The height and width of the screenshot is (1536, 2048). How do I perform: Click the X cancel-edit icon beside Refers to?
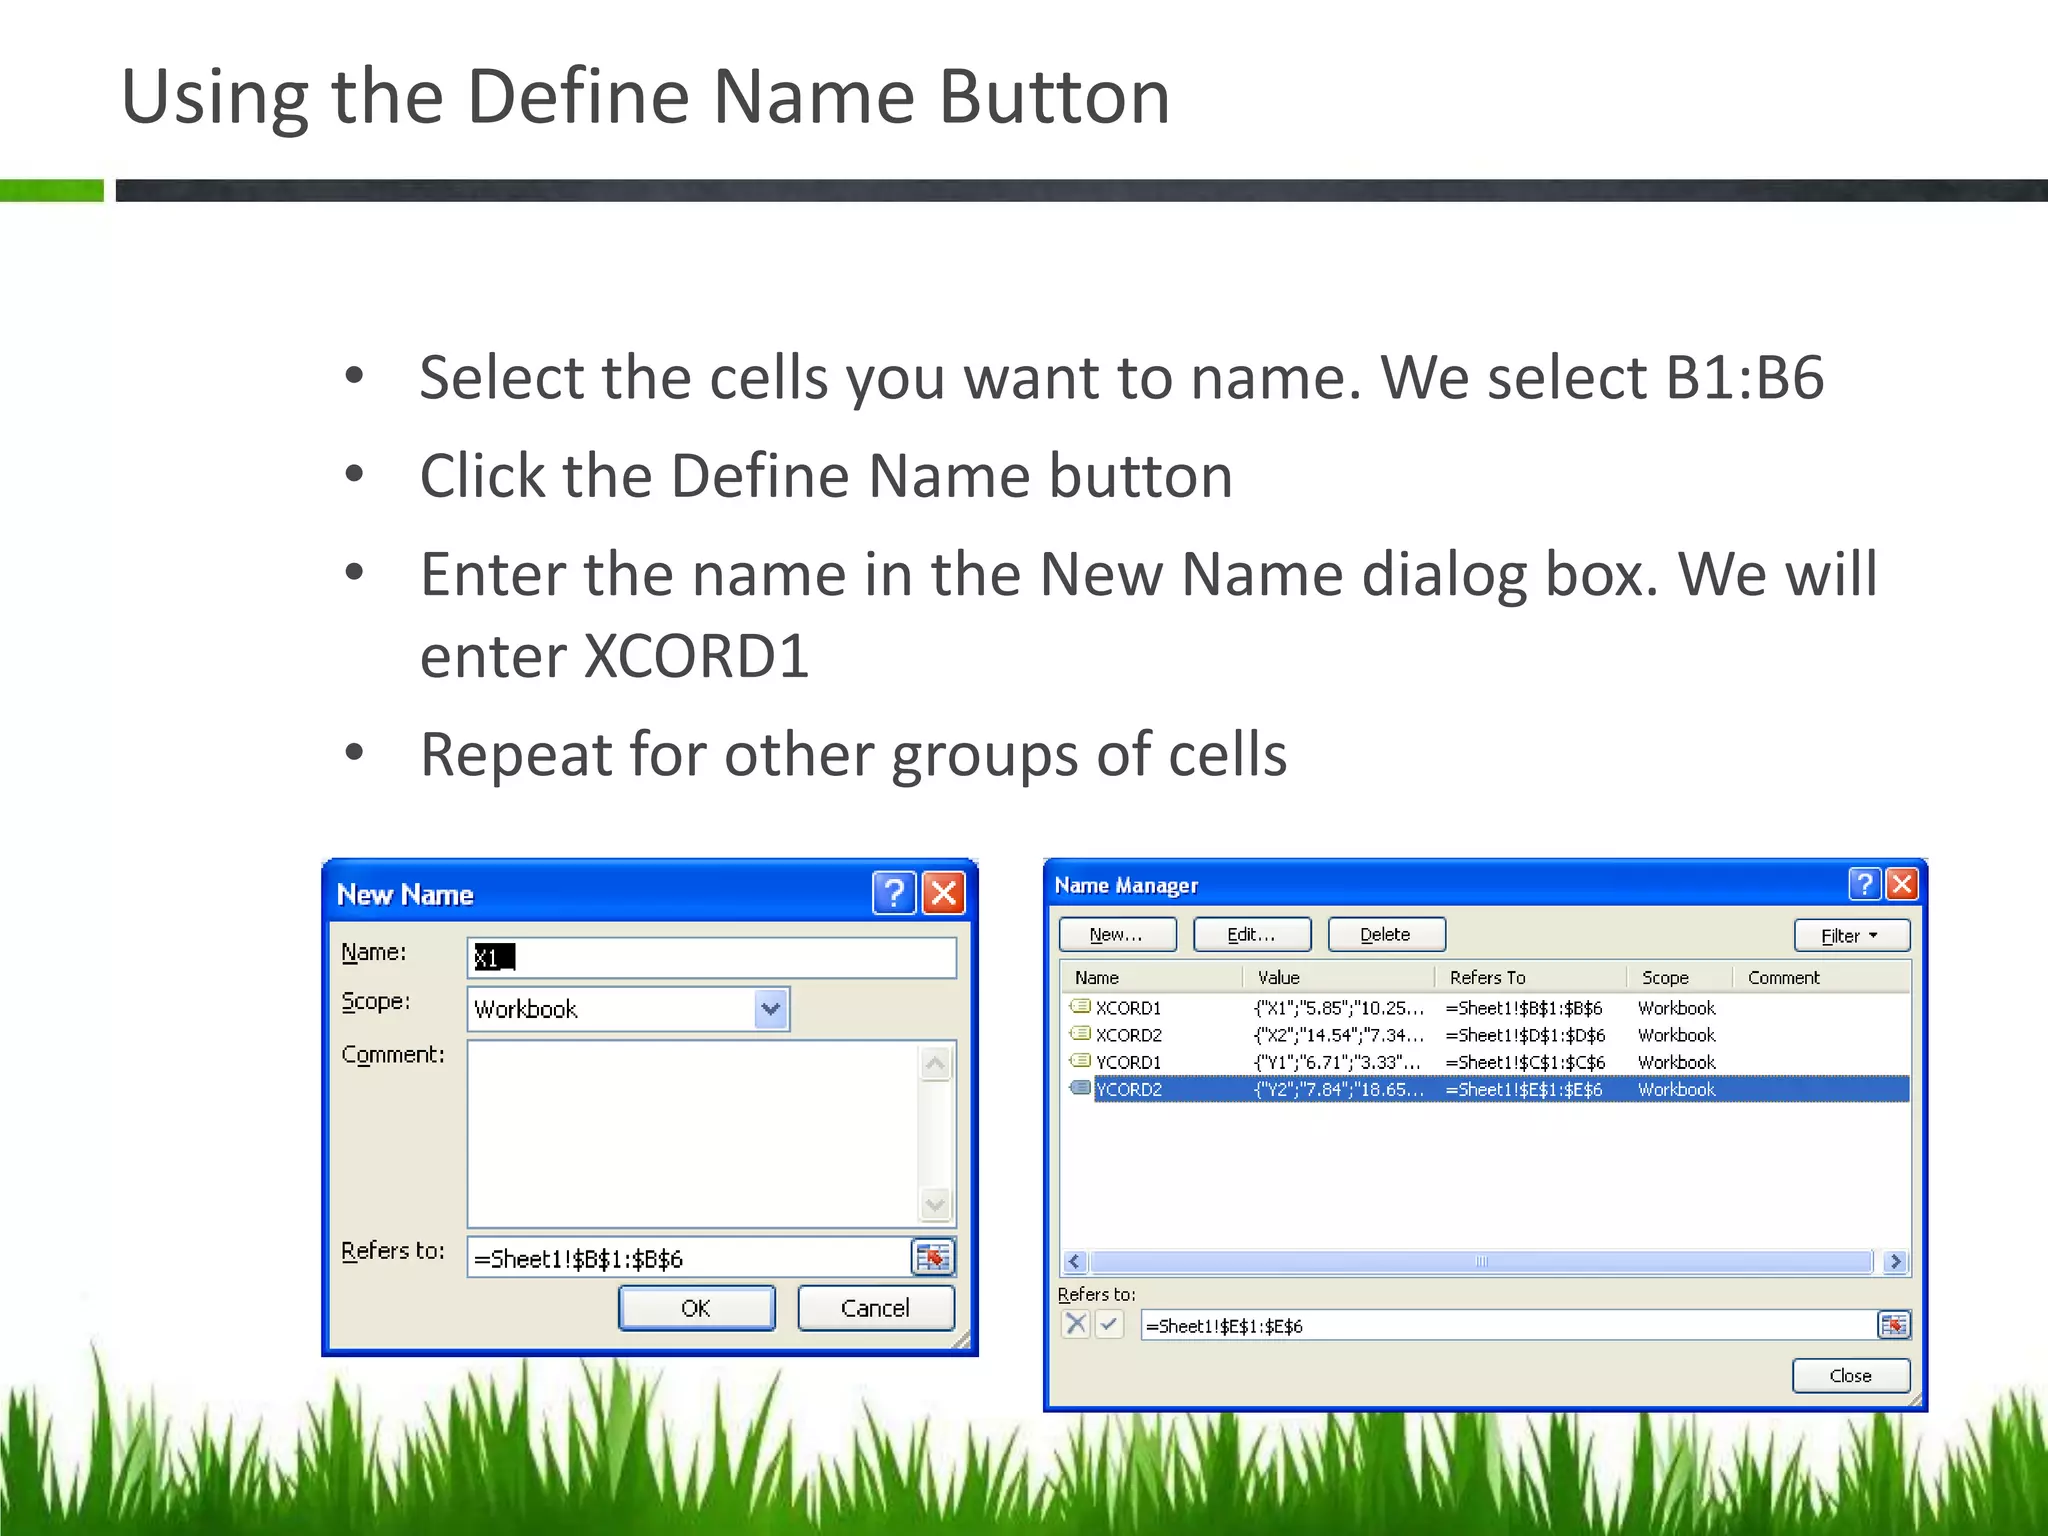1076,1325
